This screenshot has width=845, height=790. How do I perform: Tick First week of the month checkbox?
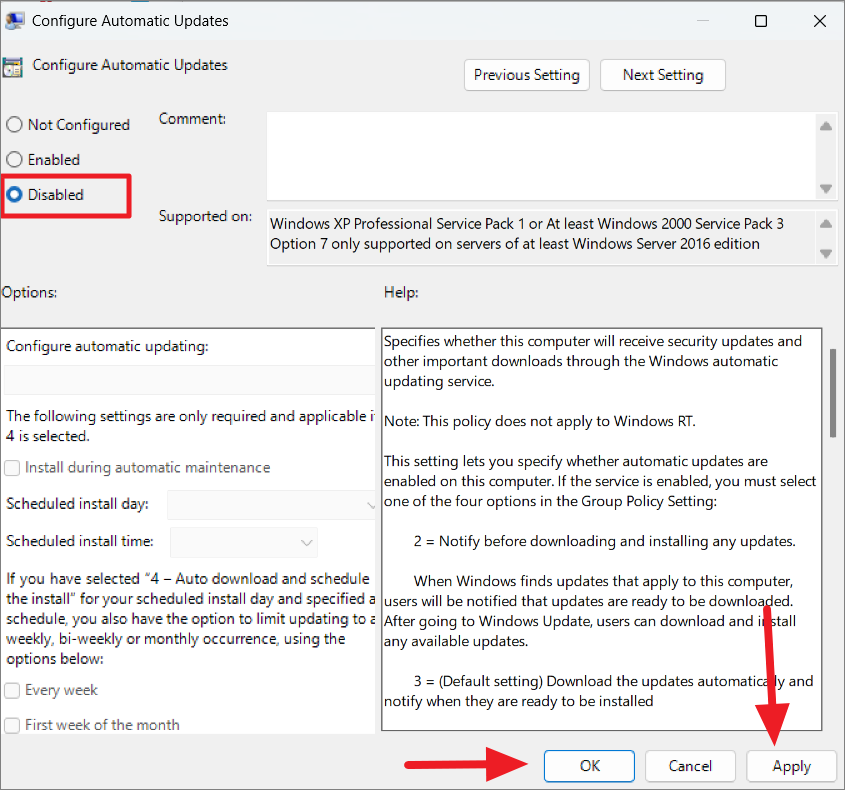pos(12,725)
